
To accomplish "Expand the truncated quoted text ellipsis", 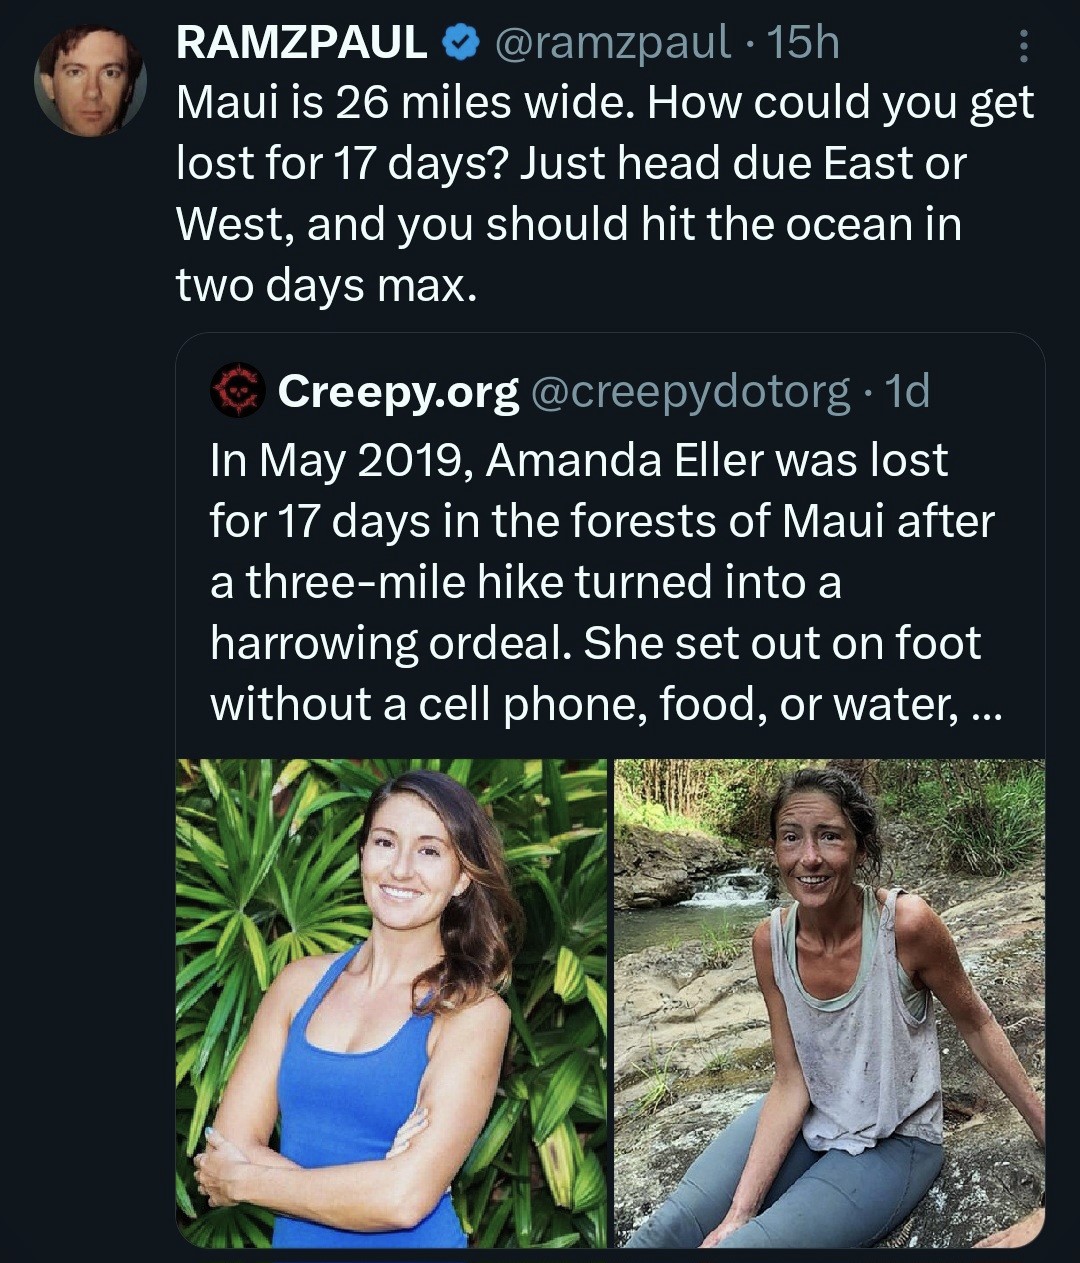I will pyautogui.click(x=983, y=706).
